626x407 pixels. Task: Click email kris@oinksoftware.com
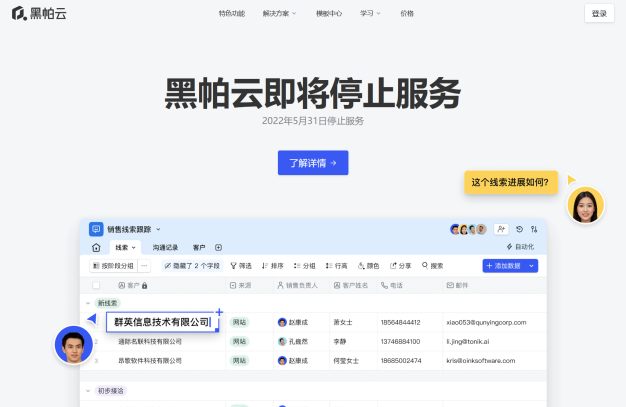(x=481, y=361)
